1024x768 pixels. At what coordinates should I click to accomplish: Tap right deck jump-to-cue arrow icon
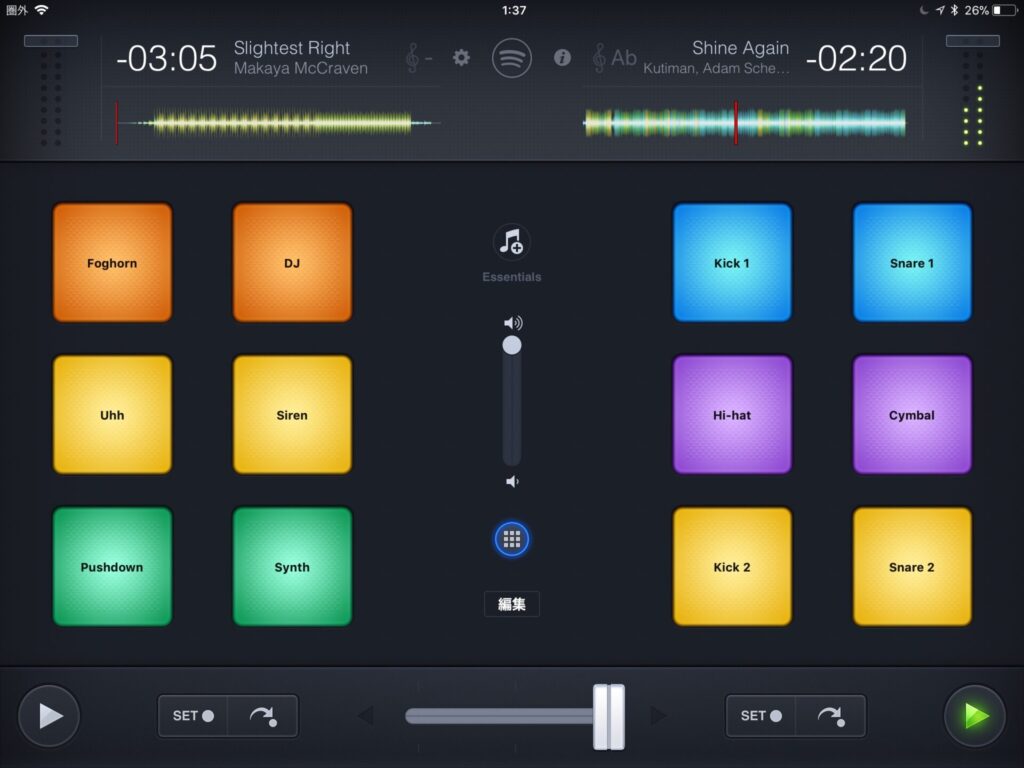click(830, 716)
